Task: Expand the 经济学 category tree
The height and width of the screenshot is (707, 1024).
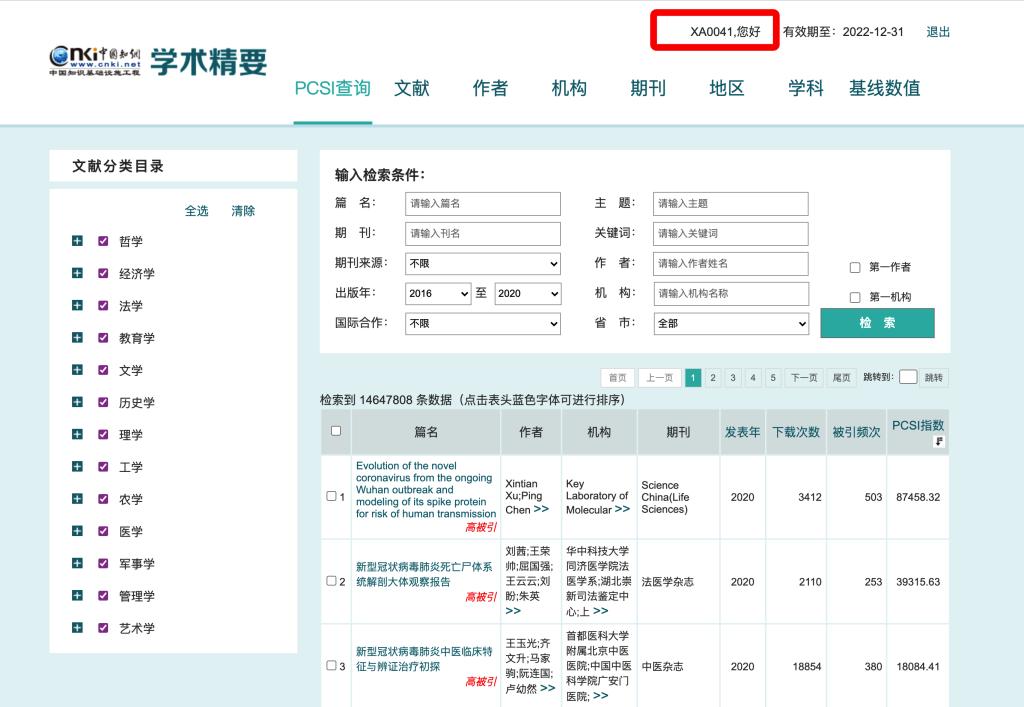Action: pos(77,273)
